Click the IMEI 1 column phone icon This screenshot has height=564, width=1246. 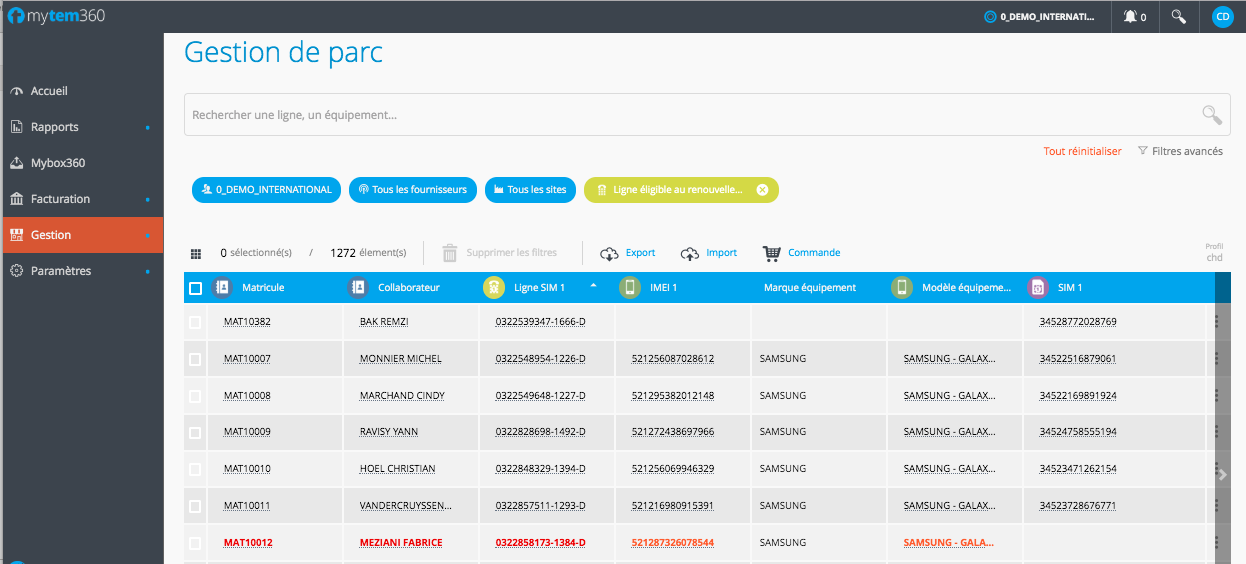click(630, 288)
